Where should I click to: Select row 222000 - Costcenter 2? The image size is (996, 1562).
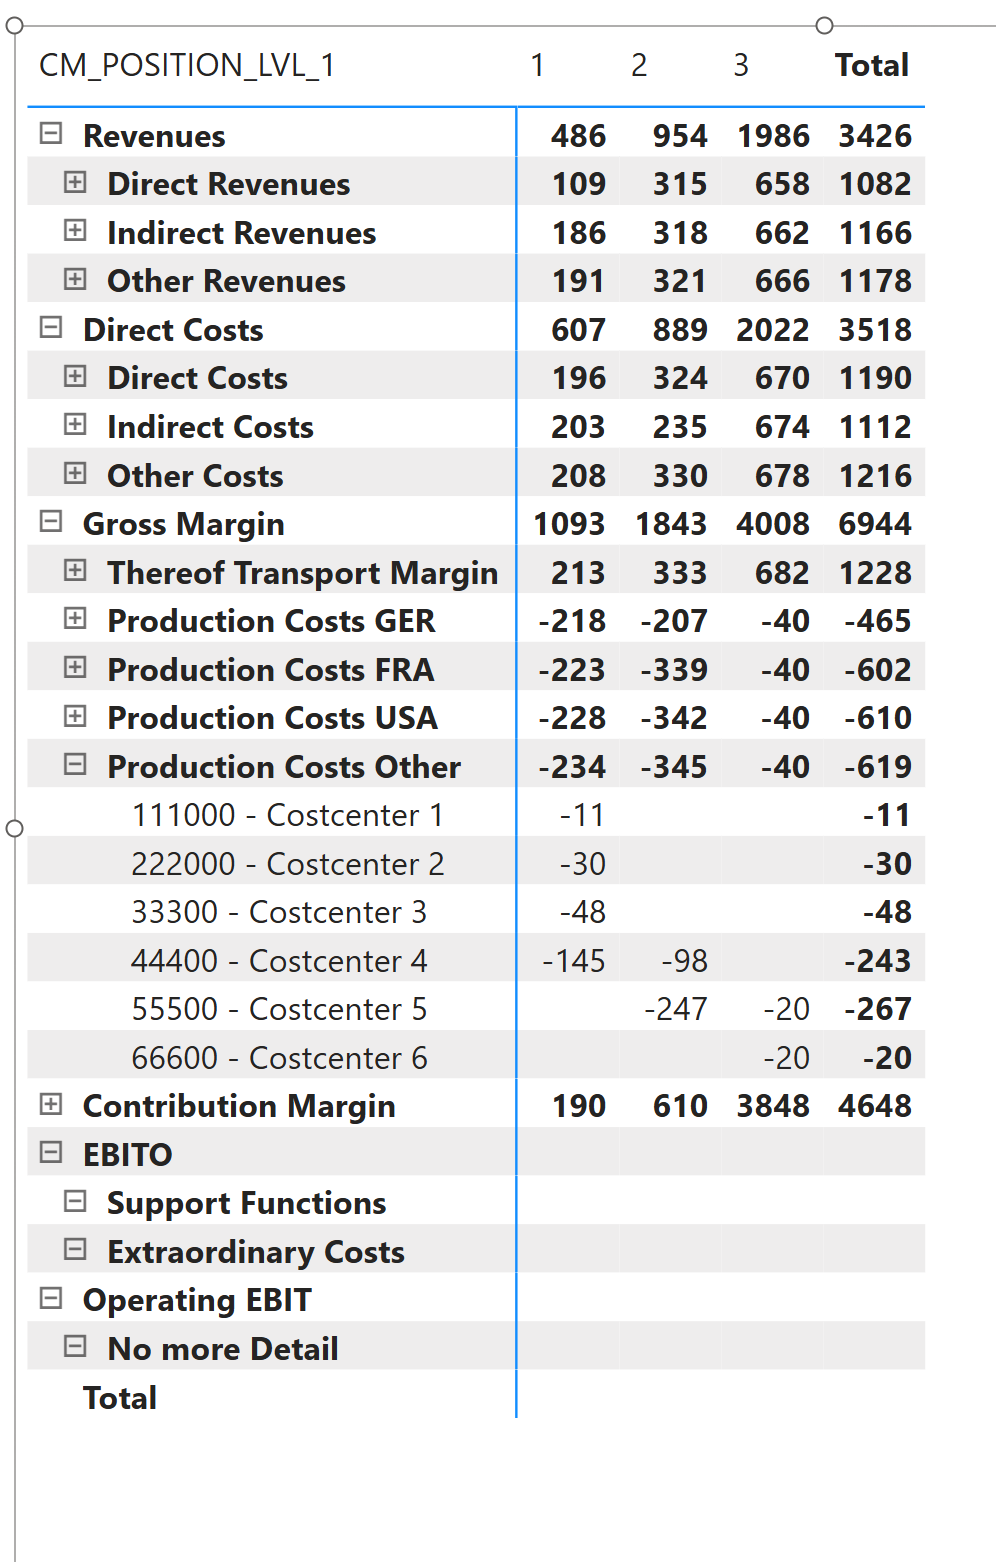pyautogui.click(x=288, y=864)
